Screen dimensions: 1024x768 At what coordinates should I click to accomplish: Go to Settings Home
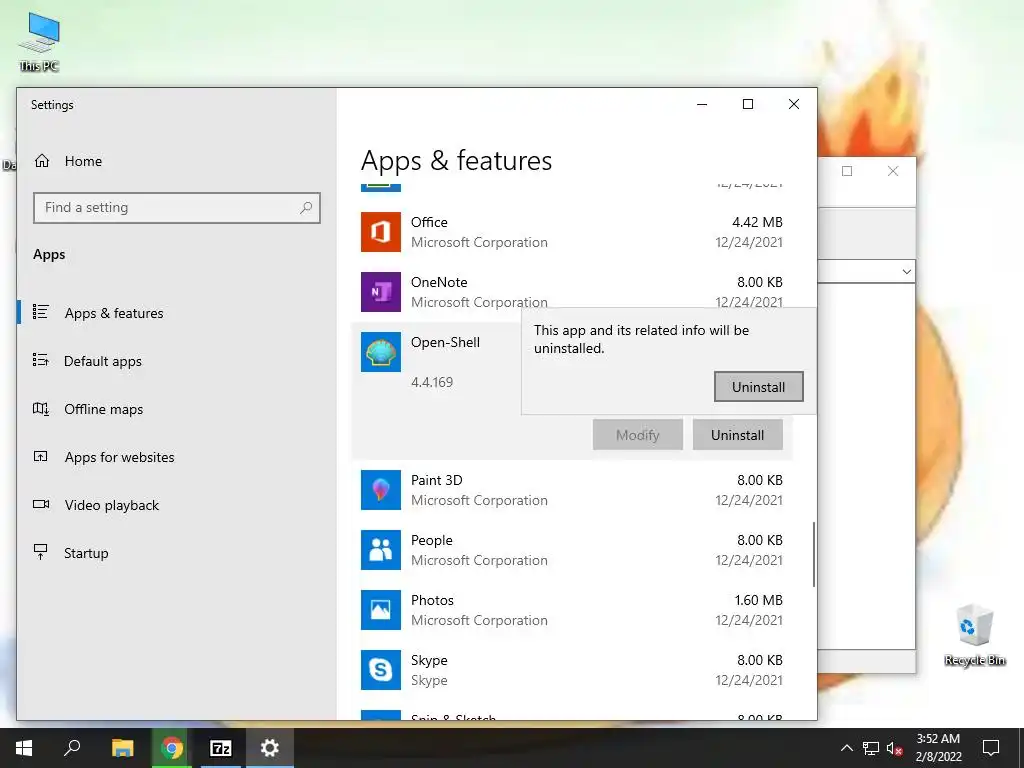tap(83, 161)
